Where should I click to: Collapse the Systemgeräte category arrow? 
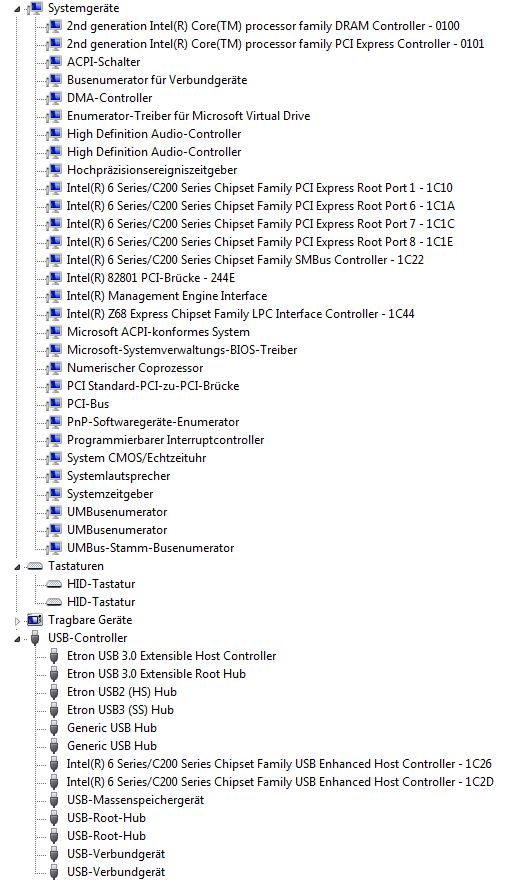tap(17, 9)
